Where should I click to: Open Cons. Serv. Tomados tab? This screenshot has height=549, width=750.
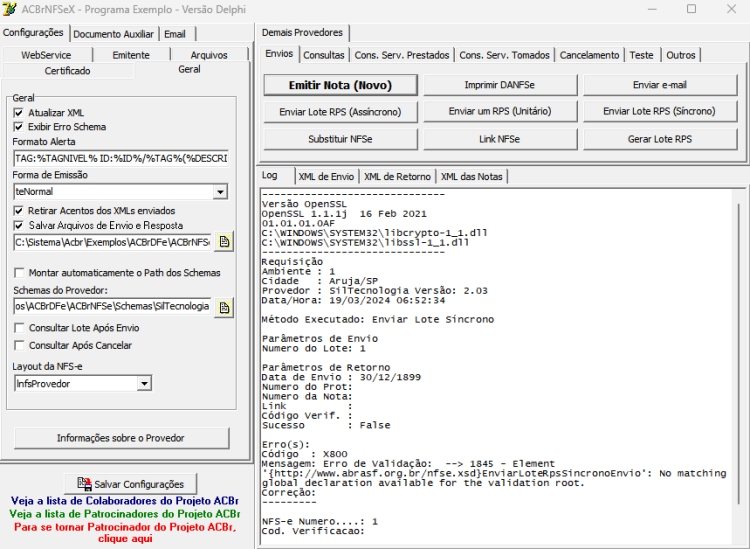click(x=505, y=55)
